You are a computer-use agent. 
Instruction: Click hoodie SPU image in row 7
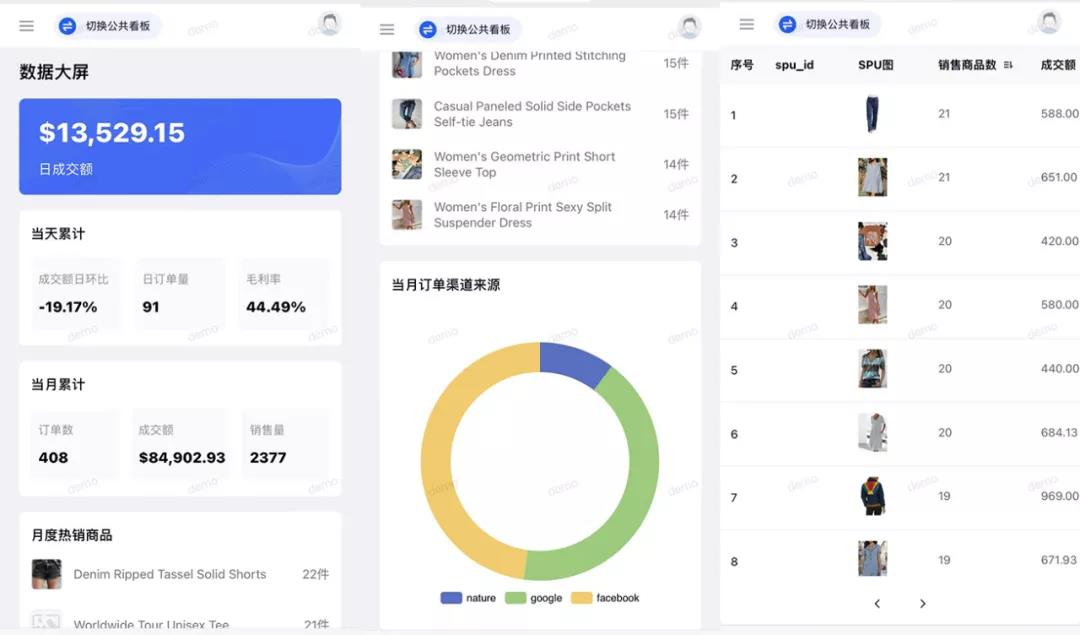click(872, 496)
